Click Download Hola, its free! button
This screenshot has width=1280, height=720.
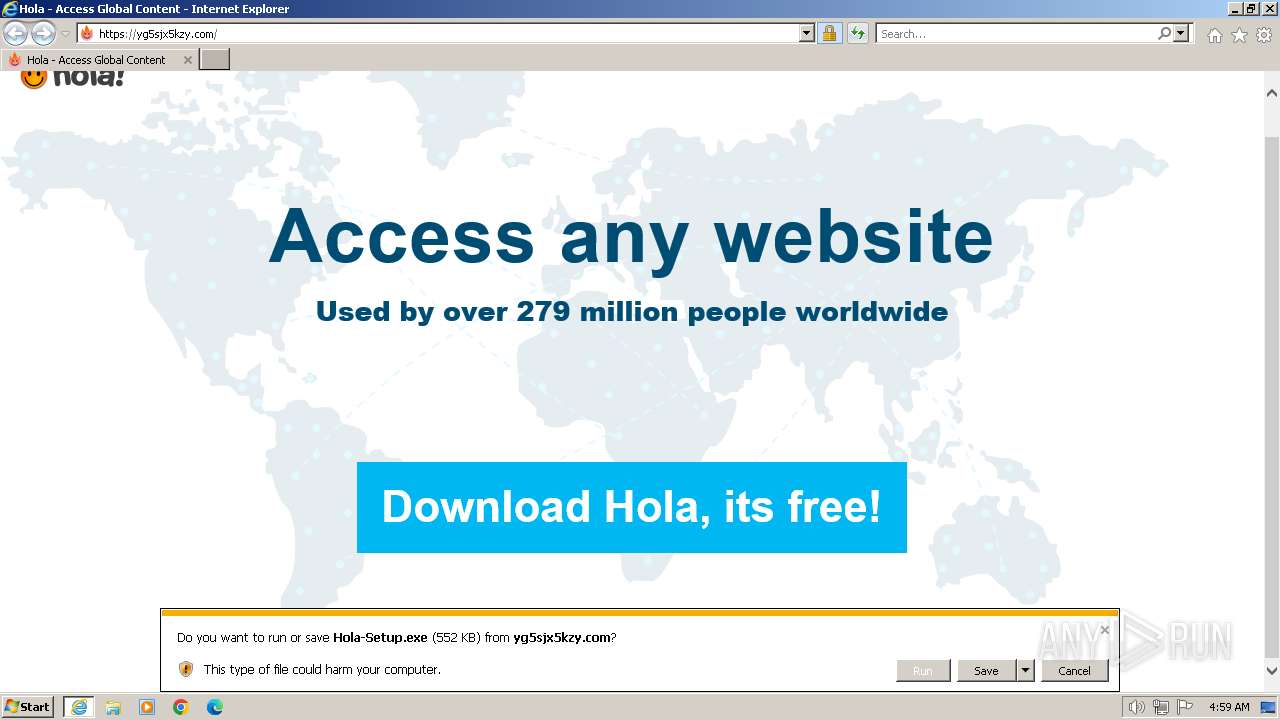point(632,507)
